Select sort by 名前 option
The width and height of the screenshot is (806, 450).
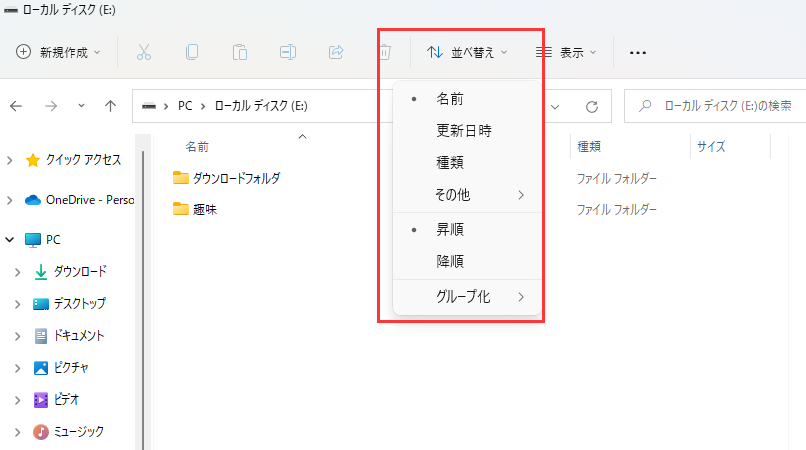click(467, 99)
